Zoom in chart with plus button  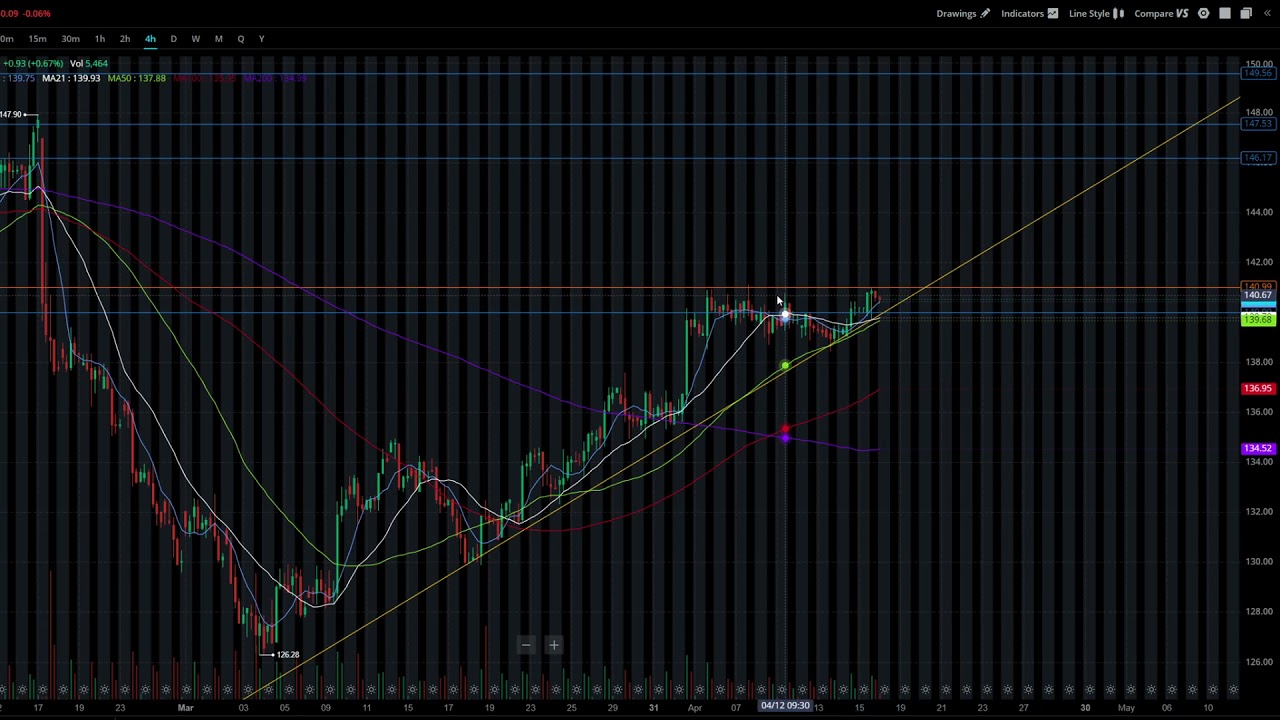coord(553,645)
